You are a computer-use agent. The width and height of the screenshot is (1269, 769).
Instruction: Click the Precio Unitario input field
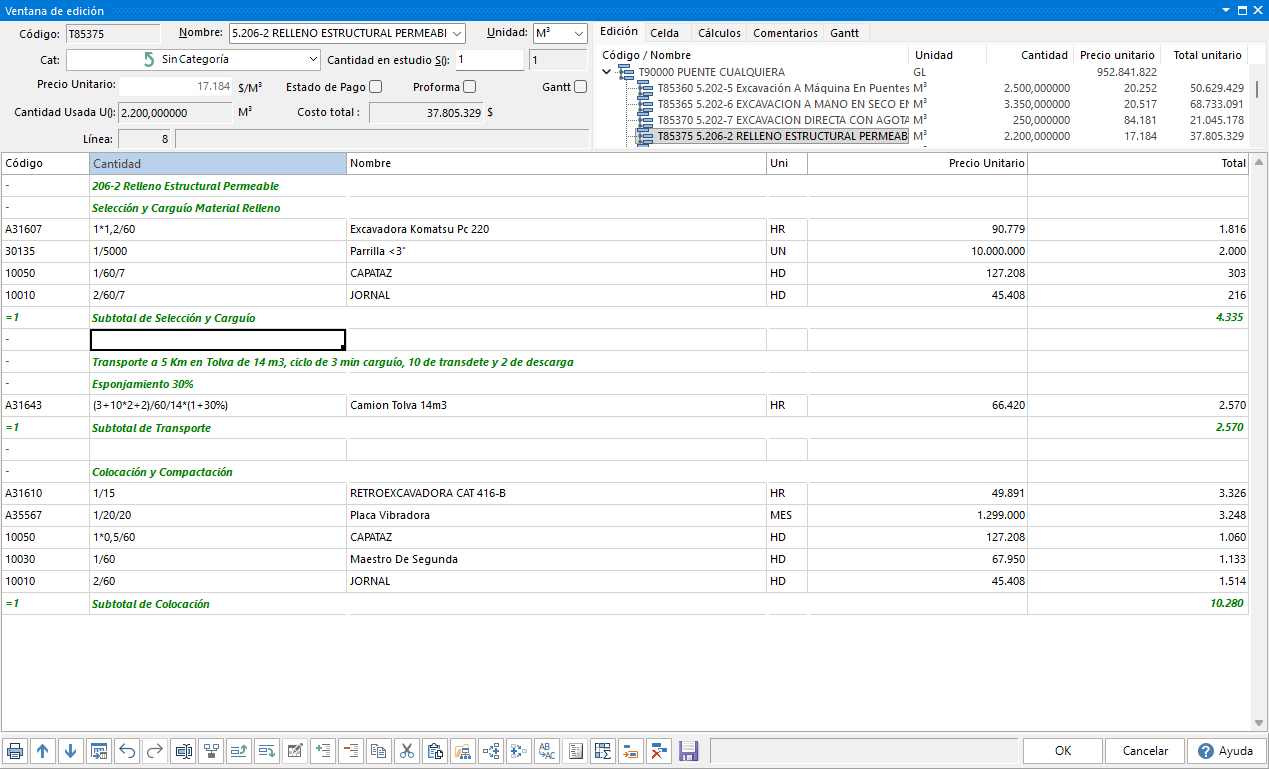[x=177, y=86]
